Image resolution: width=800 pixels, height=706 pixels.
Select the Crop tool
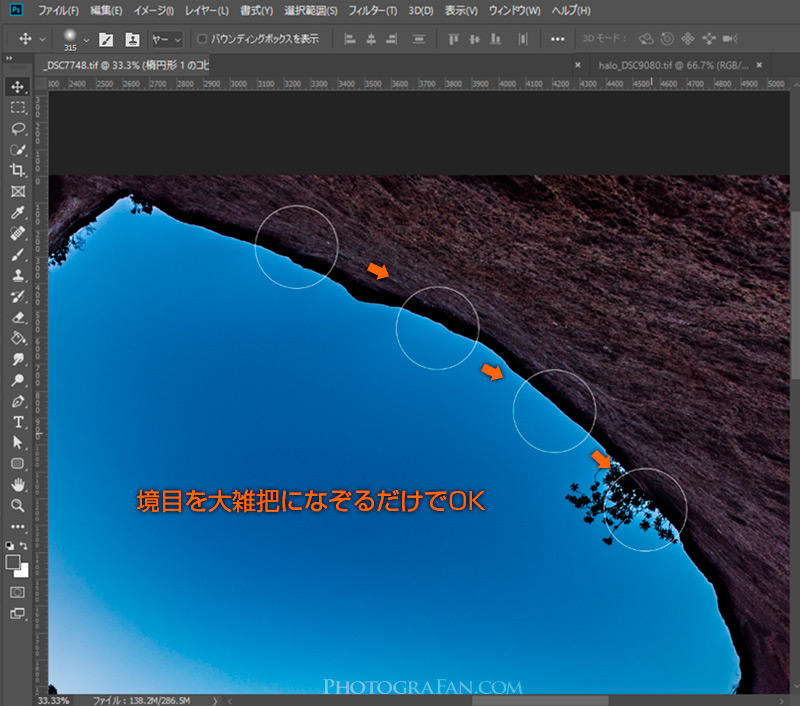18,170
